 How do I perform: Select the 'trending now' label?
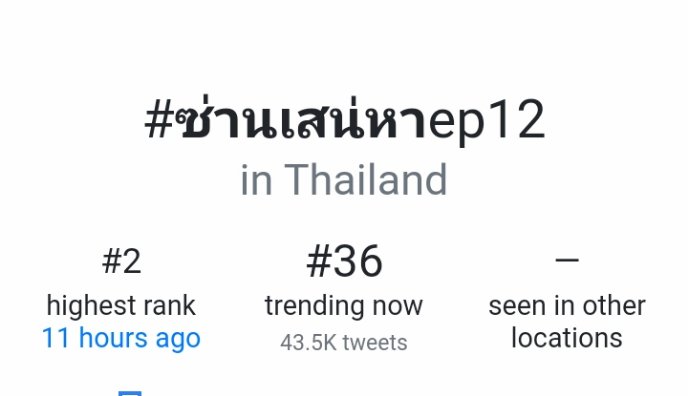tap(344, 306)
